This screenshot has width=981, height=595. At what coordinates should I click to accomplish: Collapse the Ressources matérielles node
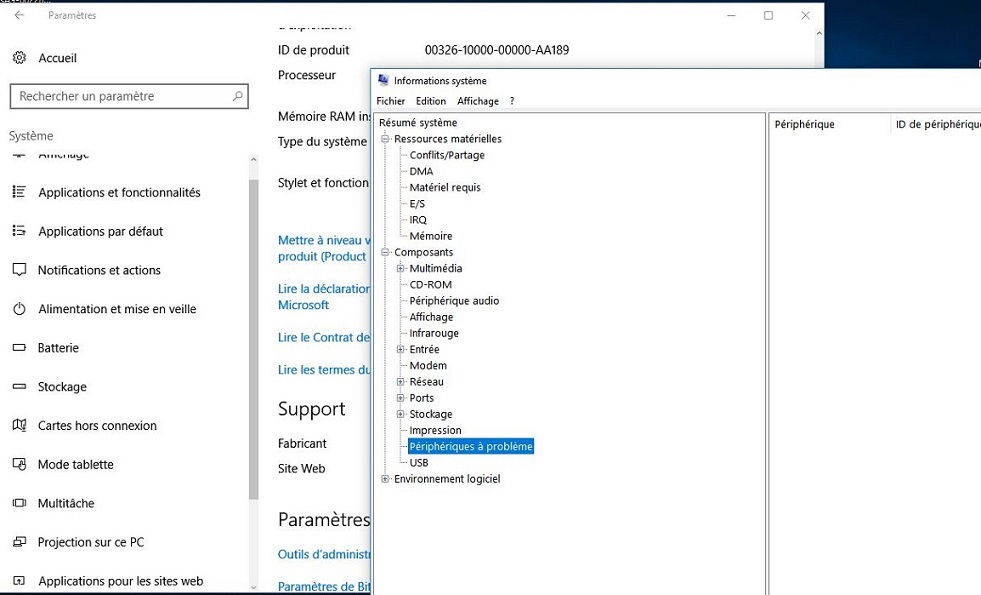tap(385, 139)
